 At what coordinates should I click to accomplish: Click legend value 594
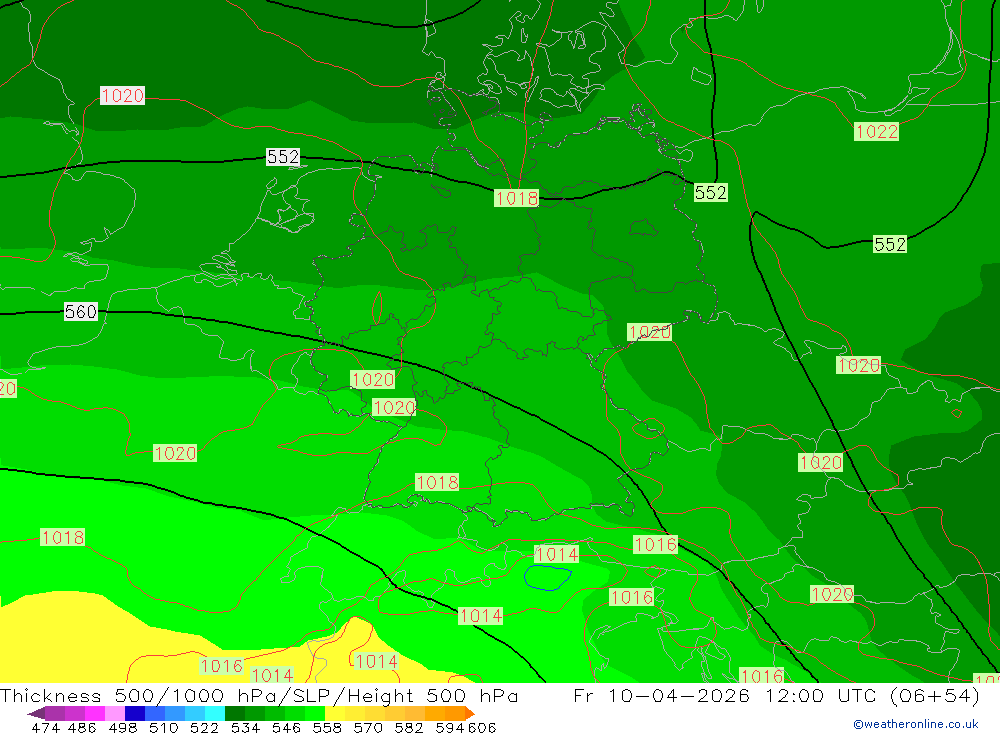click(450, 727)
